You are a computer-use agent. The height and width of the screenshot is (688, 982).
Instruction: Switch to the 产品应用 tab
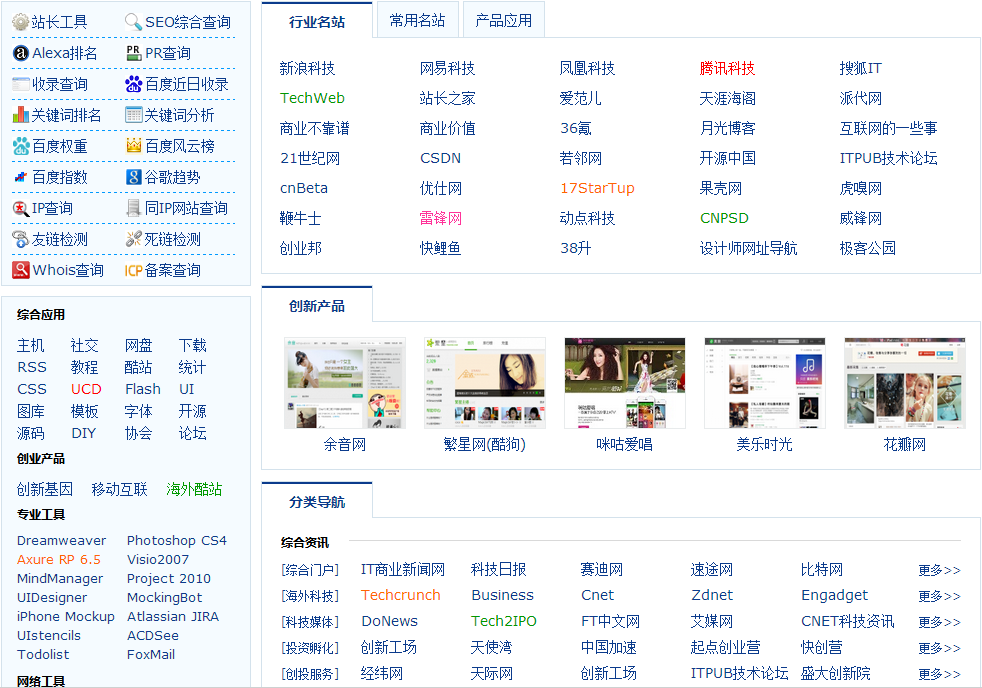(x=504, y=21)
